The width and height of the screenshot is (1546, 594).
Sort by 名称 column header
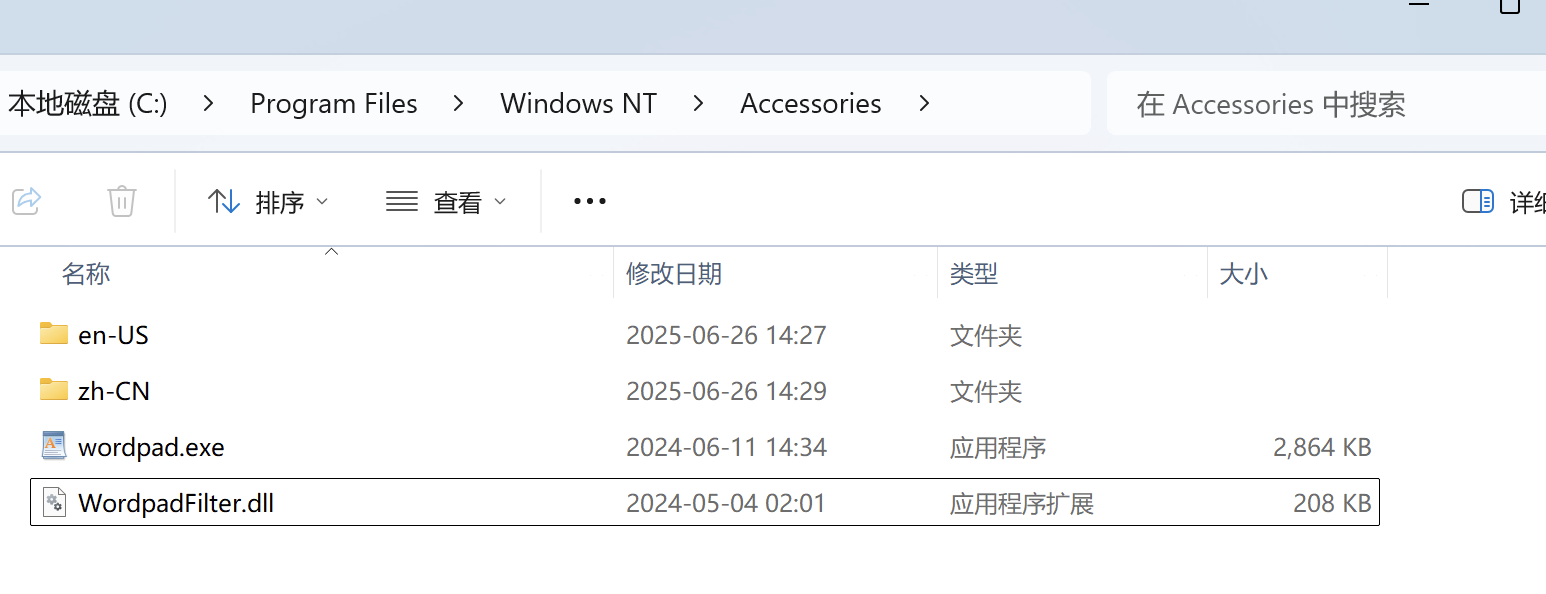86,274
